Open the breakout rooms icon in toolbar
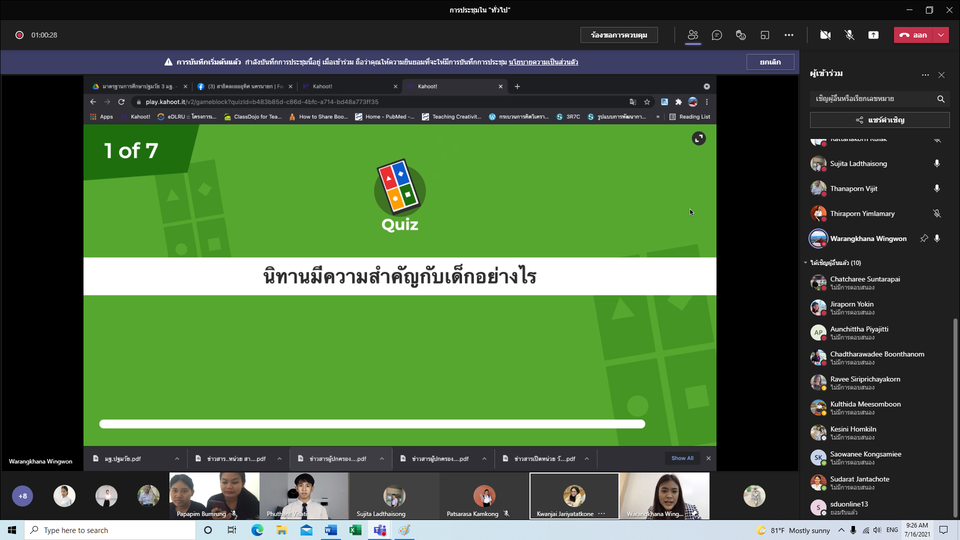 click(x=765, y=35)
